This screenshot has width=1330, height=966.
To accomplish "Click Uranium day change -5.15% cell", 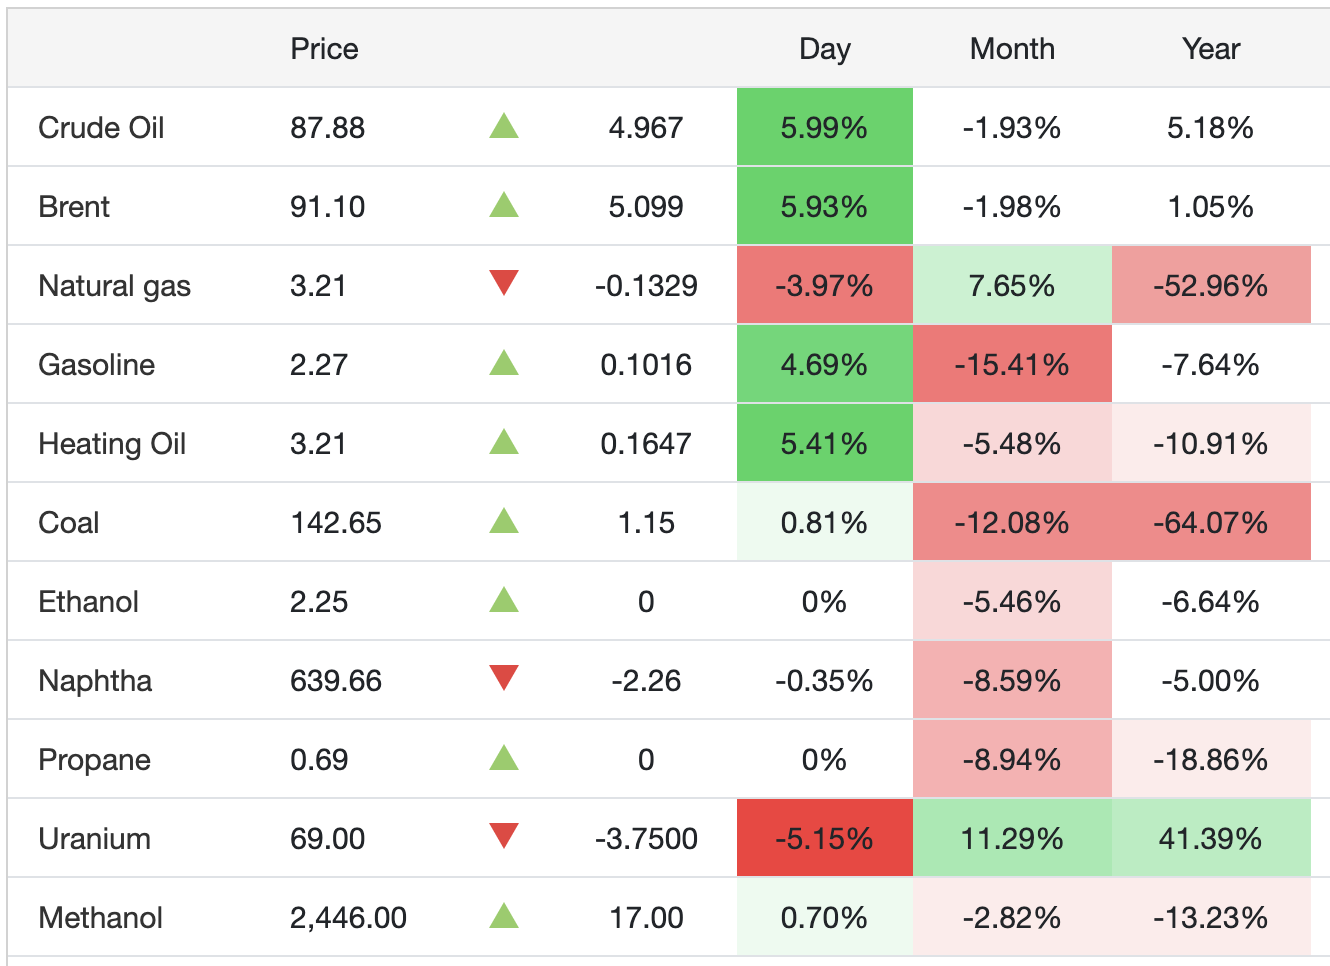I will [825, 838].
